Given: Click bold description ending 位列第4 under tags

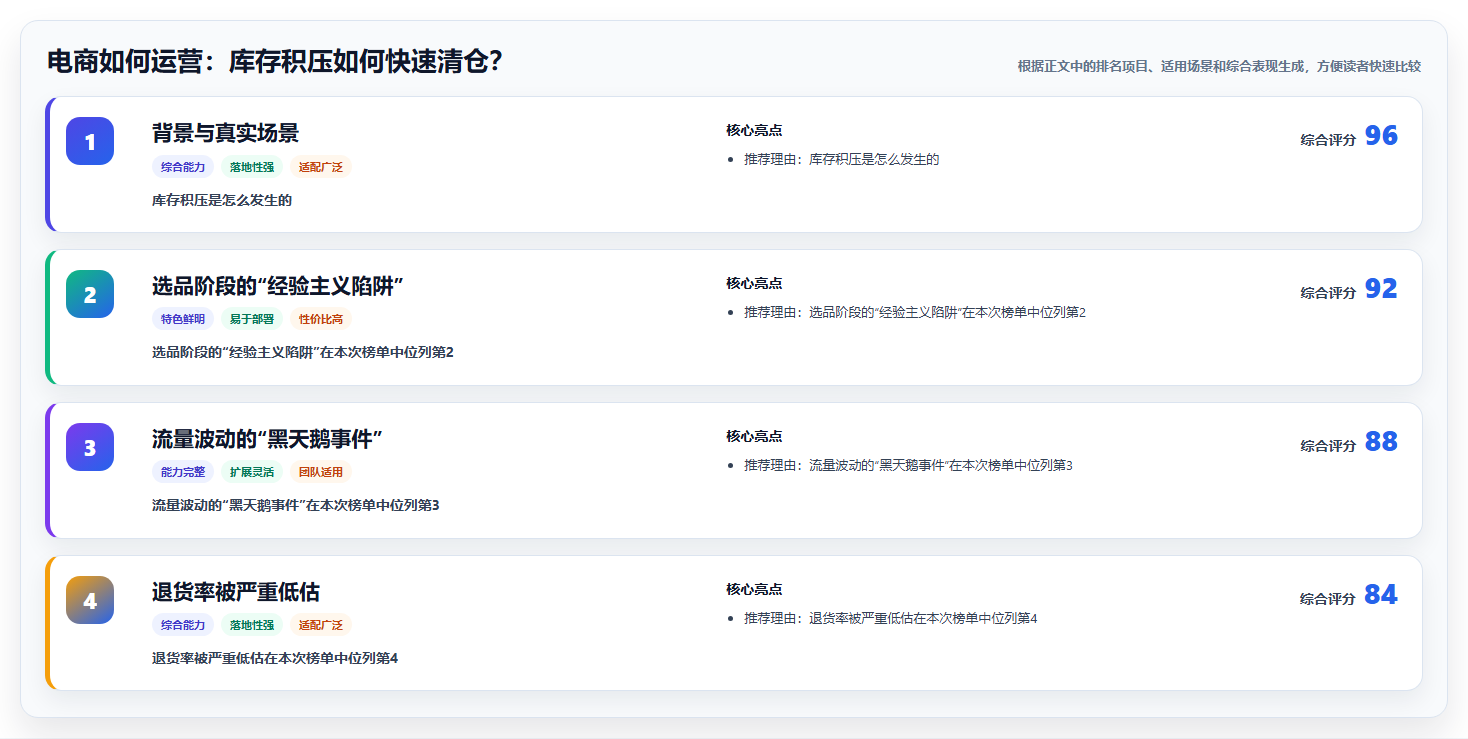Looking at the screenshot, I should (275, 659).
